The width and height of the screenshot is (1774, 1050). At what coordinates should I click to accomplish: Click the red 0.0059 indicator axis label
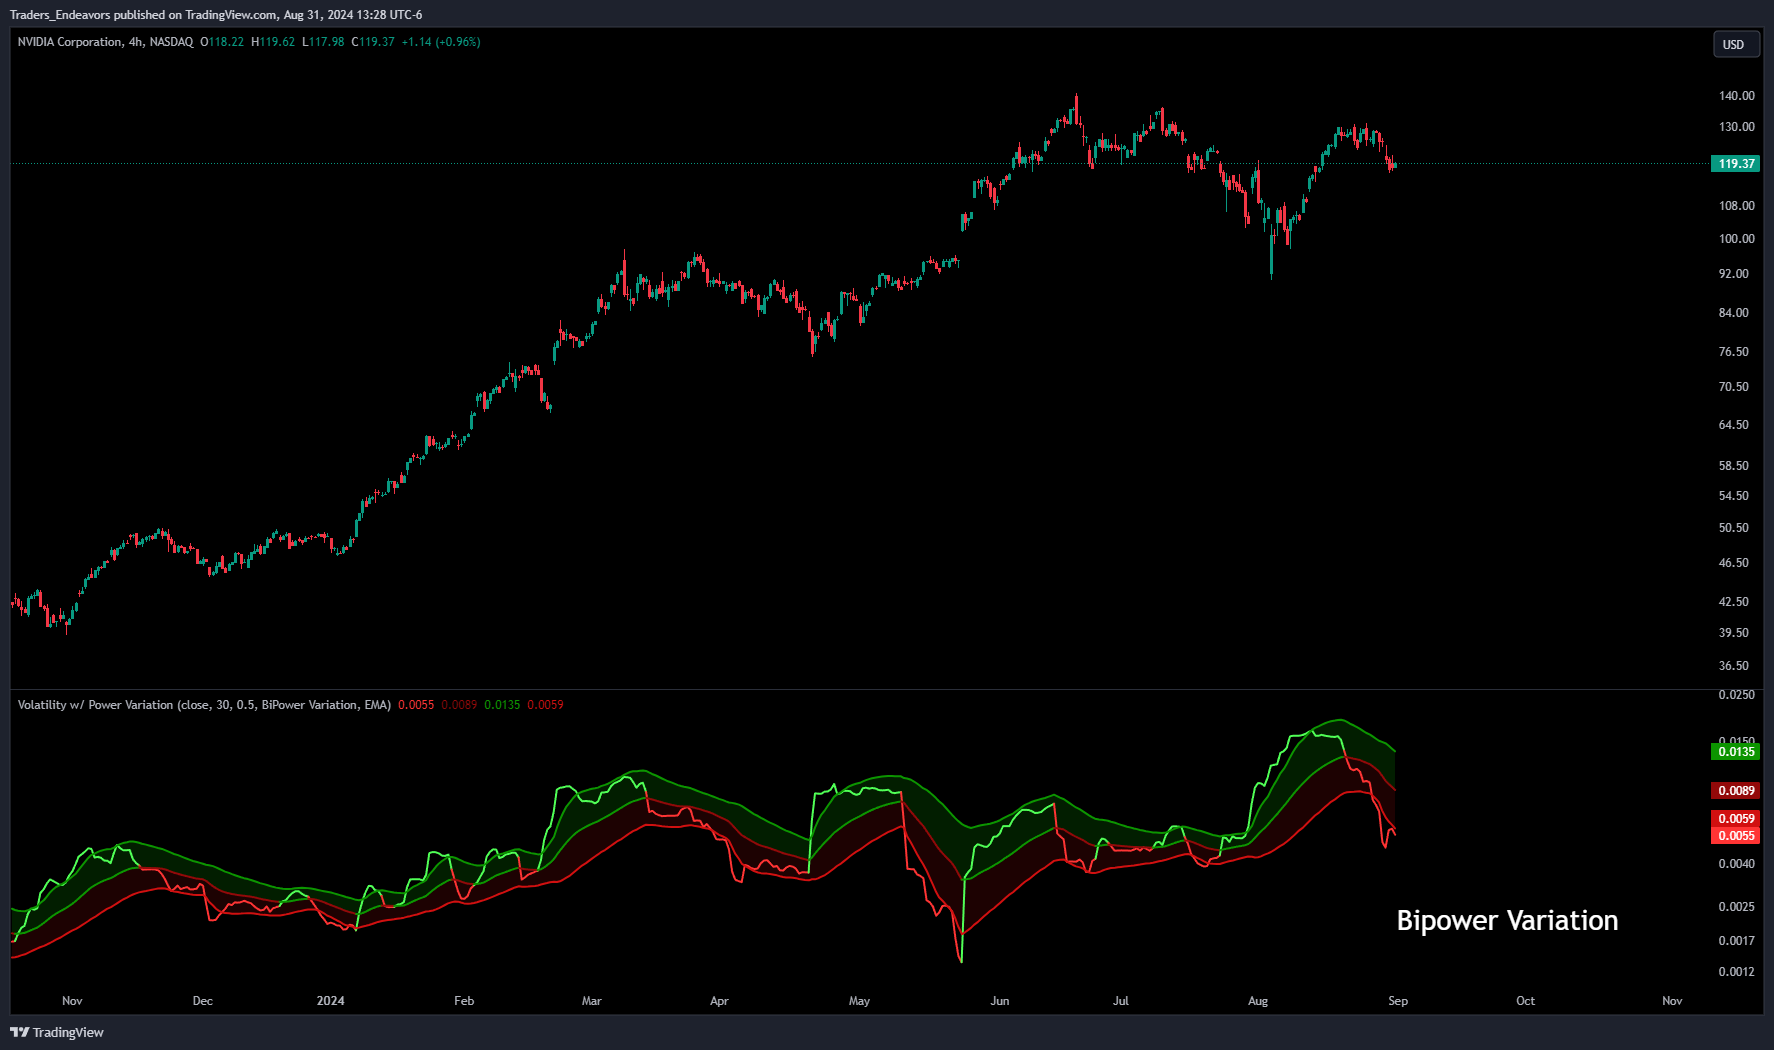(x=1736, y=819)
